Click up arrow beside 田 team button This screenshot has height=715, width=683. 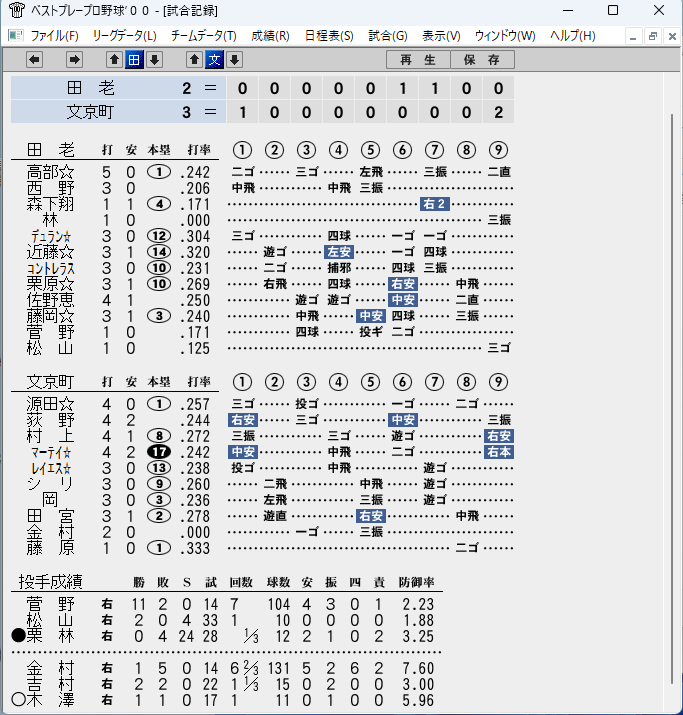tap(114, 60)
